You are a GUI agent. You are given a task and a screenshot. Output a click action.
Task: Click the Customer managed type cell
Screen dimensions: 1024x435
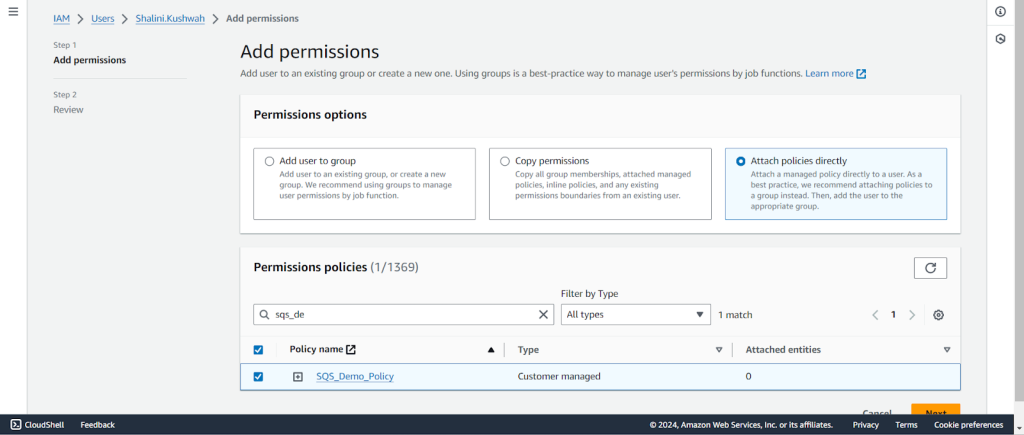(x=559, y=377)
